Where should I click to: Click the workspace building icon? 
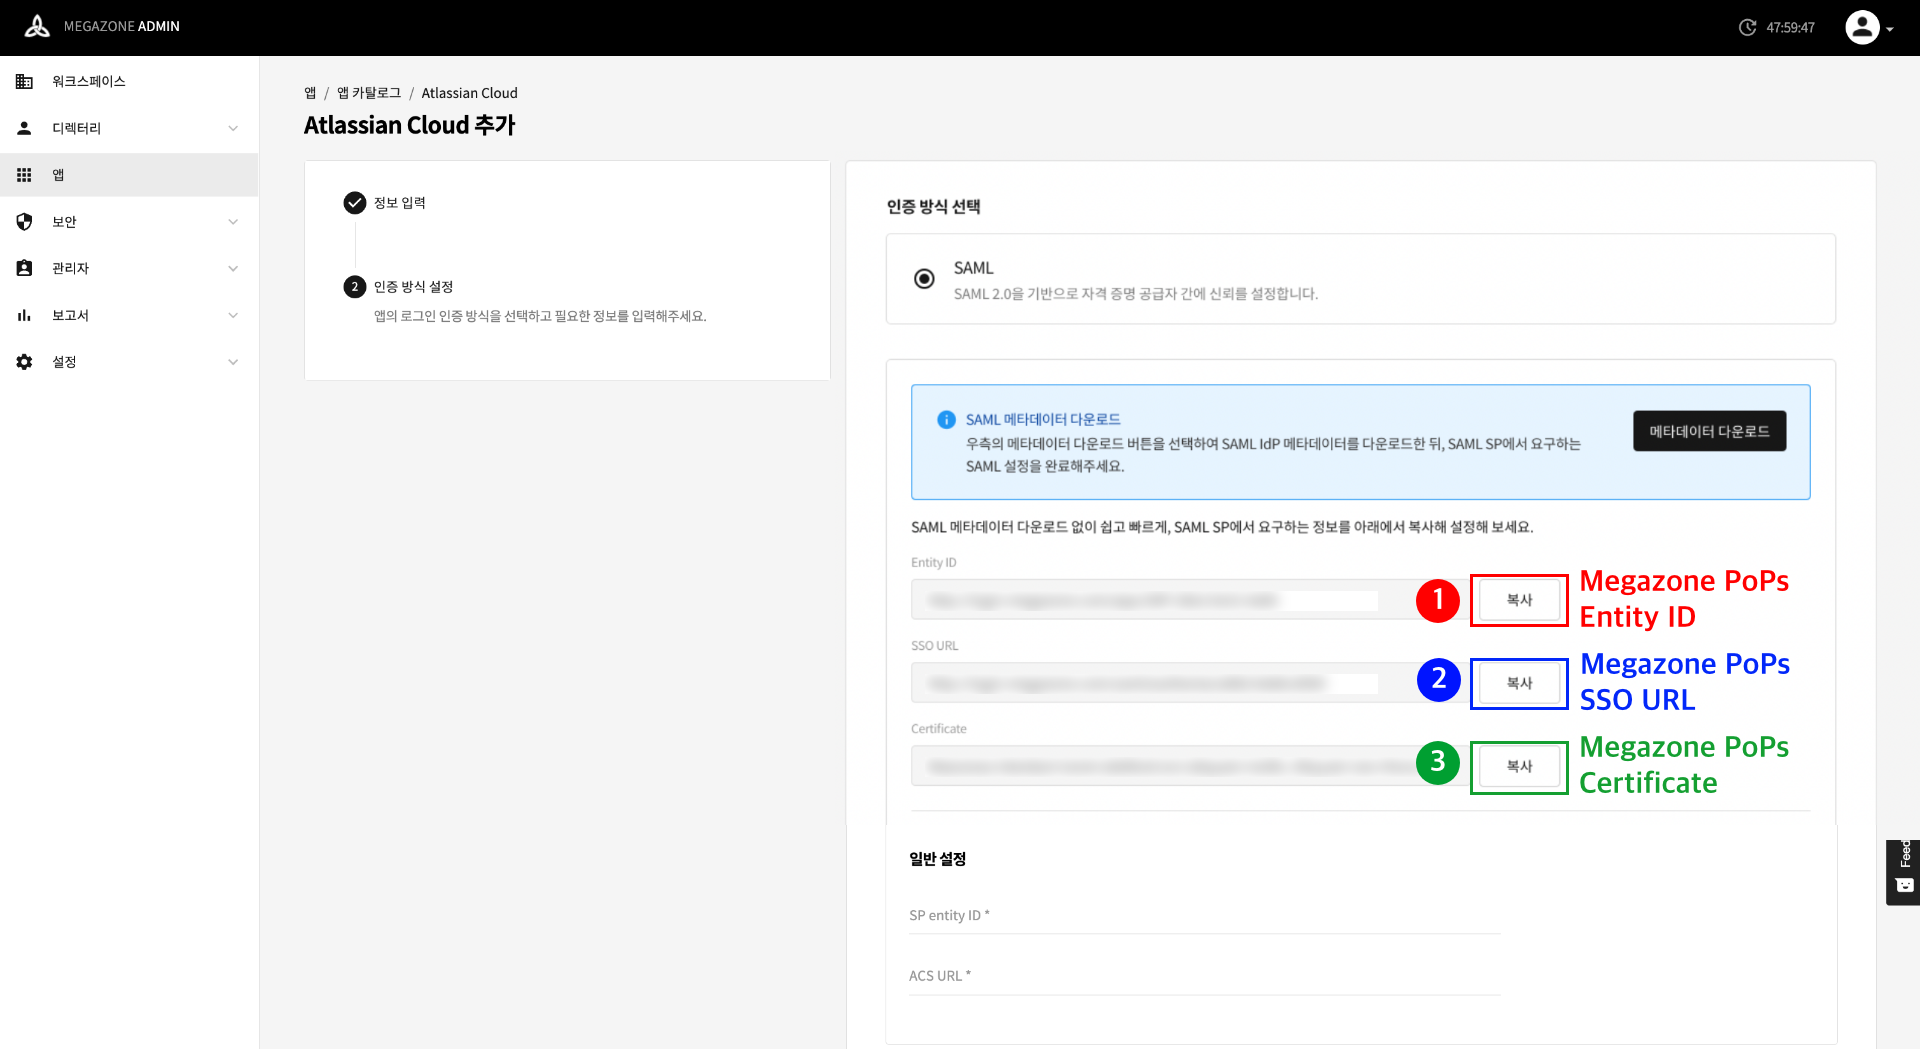coord(25,82)
